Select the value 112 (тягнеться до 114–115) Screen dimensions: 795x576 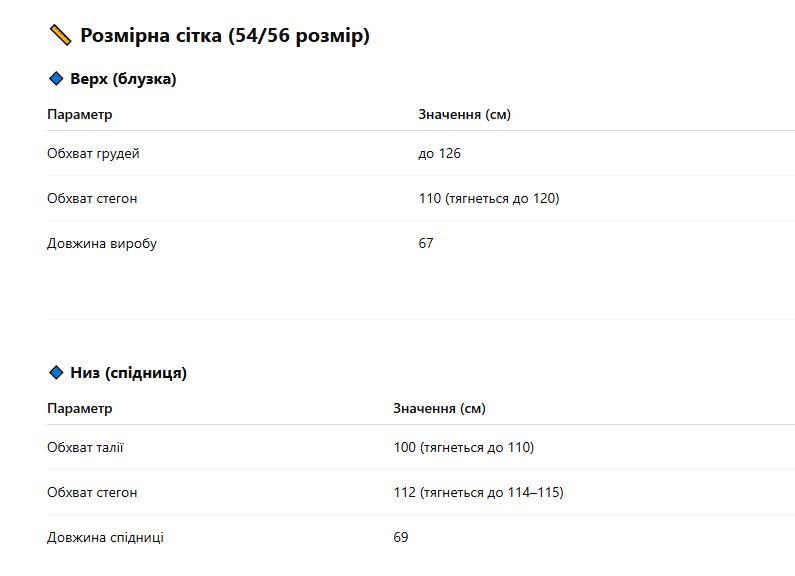(479, 492)
